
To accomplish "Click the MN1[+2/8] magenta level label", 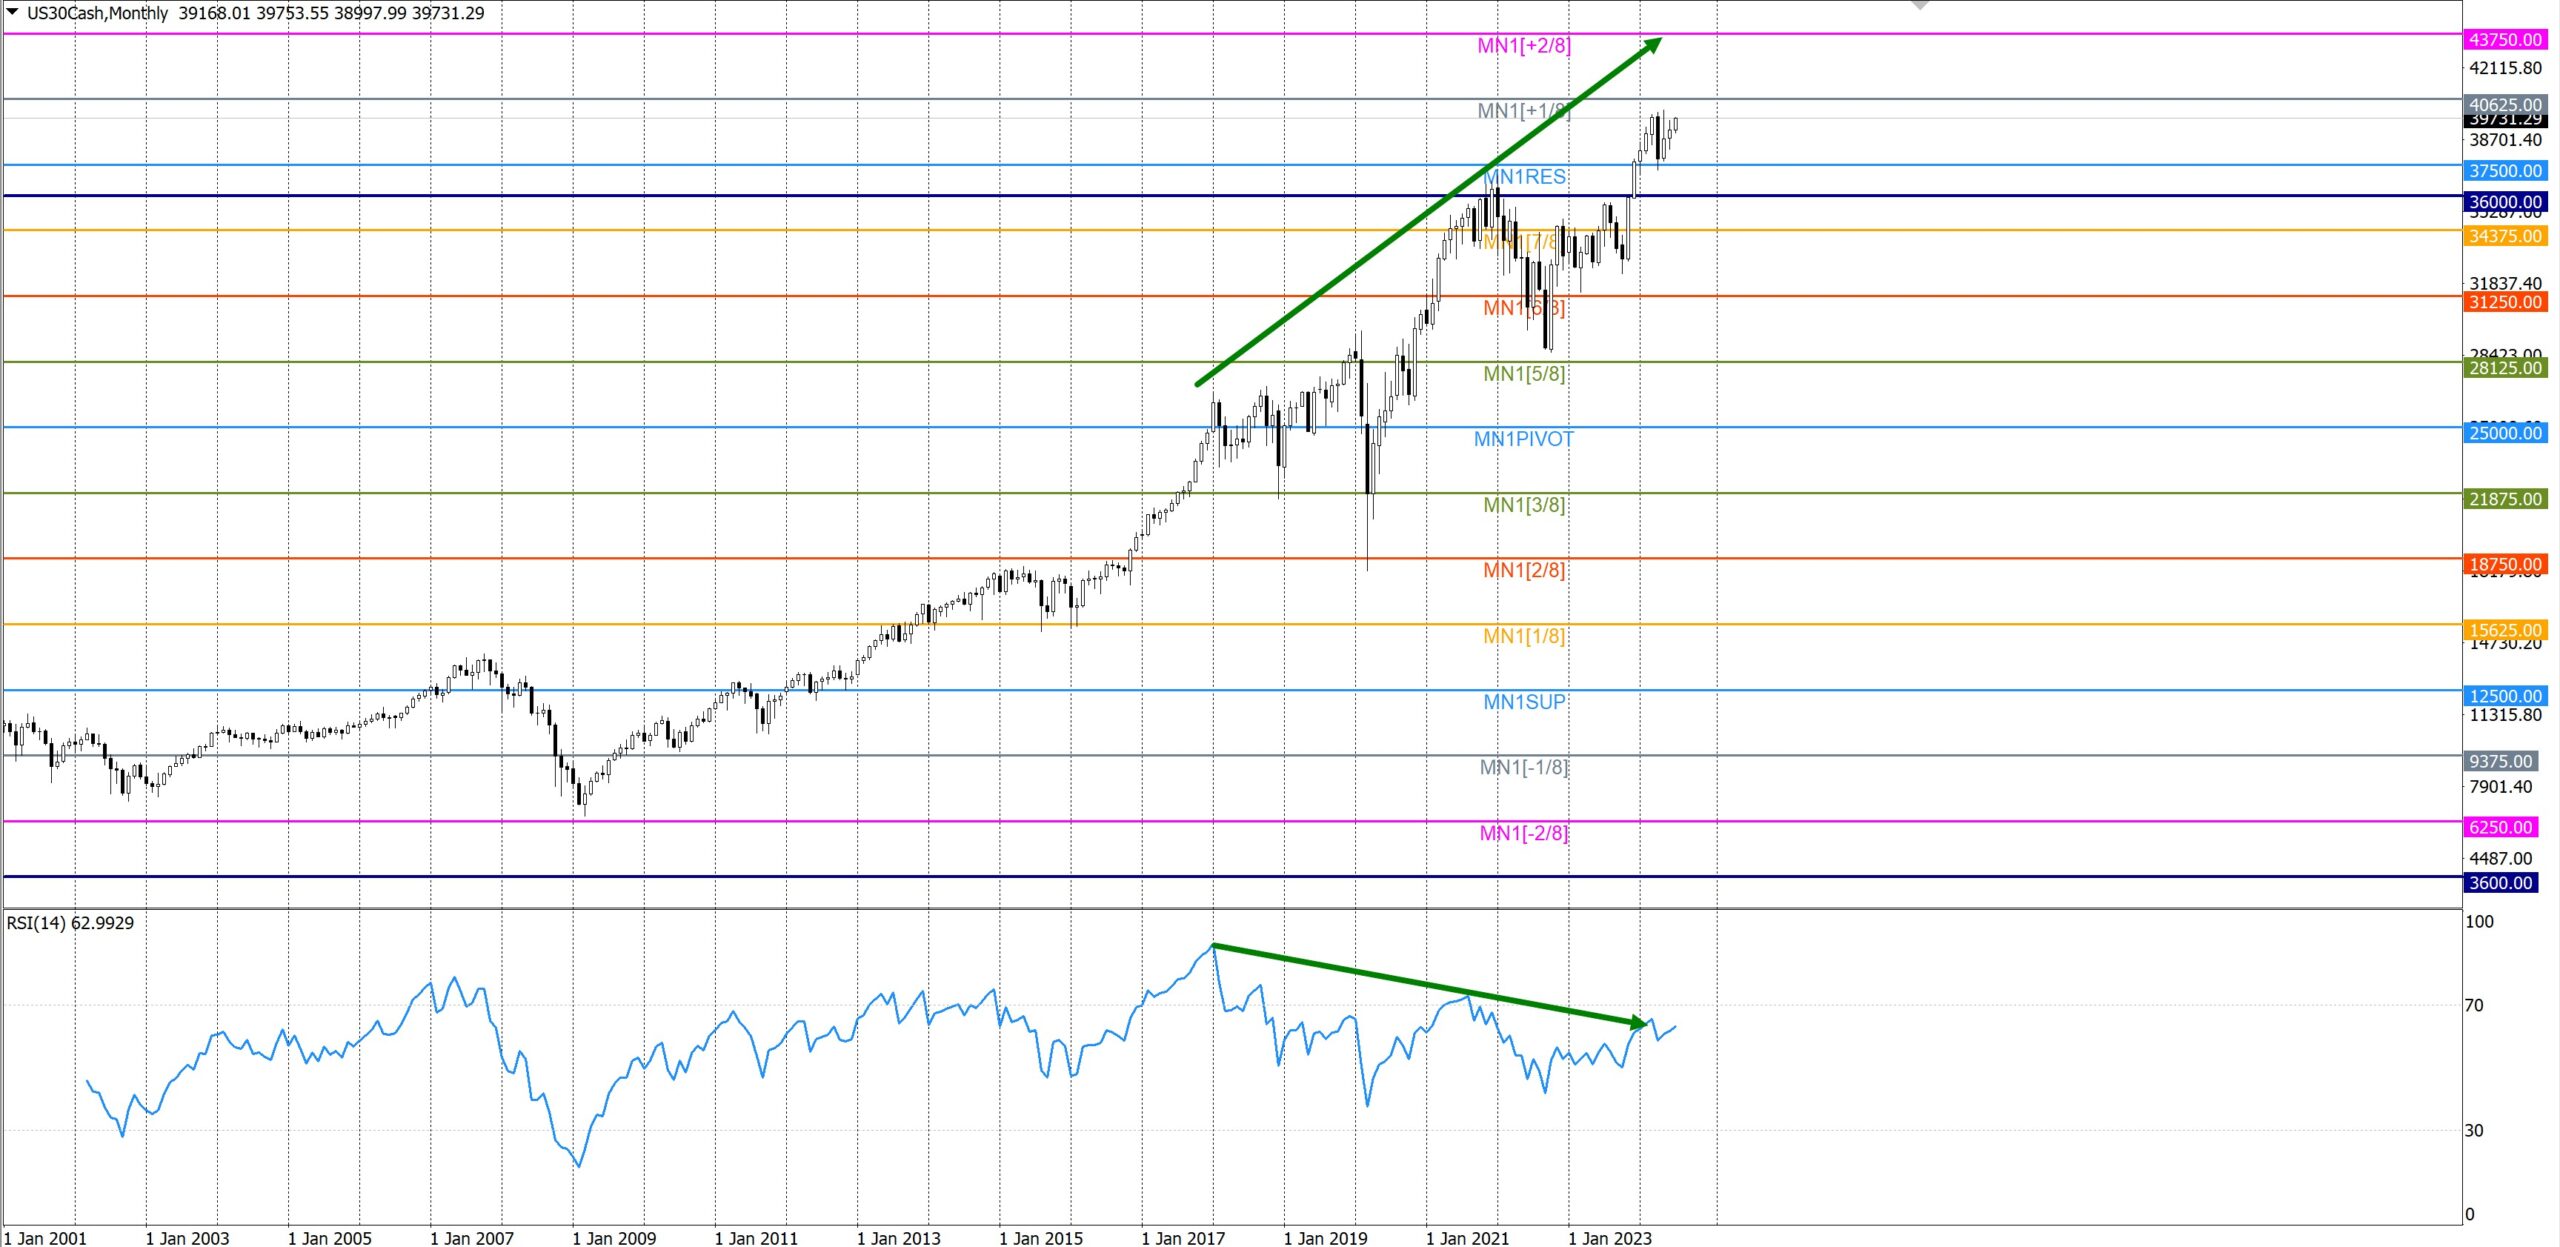I will click(x=1523, y=45).
